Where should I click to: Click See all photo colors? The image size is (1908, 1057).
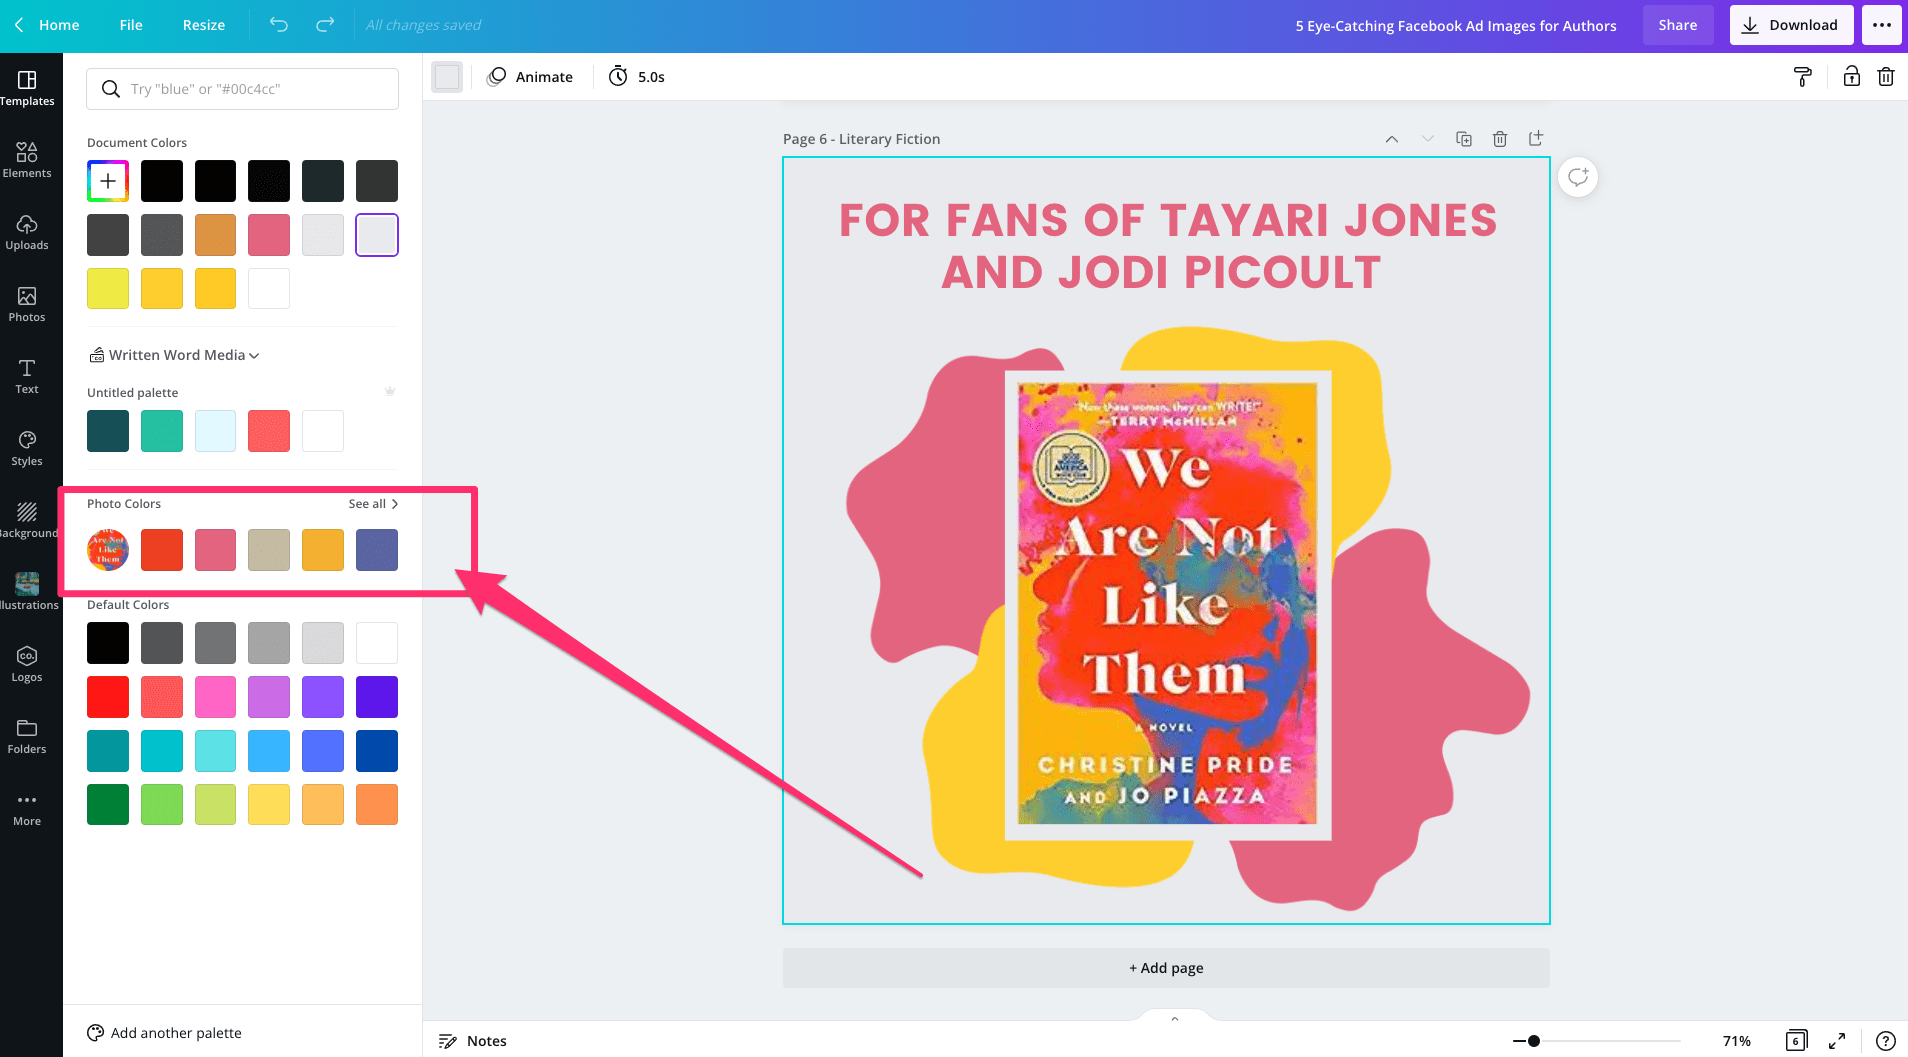[x=373, y=504]
